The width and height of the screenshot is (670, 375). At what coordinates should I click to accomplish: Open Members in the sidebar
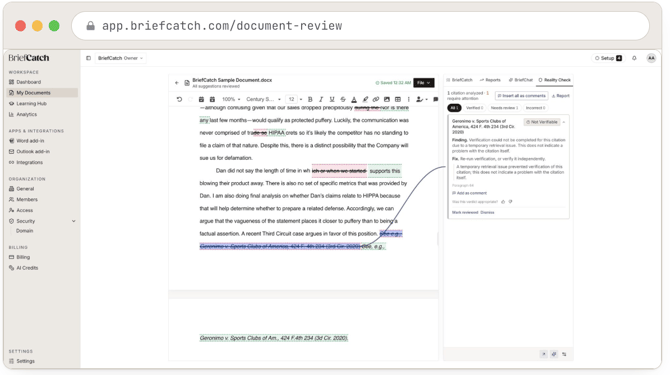pyautogui.click(x=43, y=199)
